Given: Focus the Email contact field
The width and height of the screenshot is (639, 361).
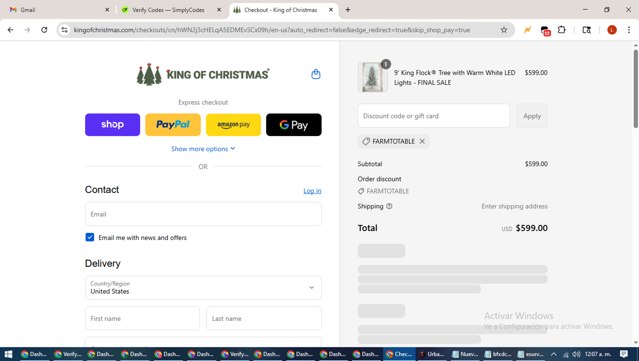Looking at the screenshot, I should coord(203,214).
